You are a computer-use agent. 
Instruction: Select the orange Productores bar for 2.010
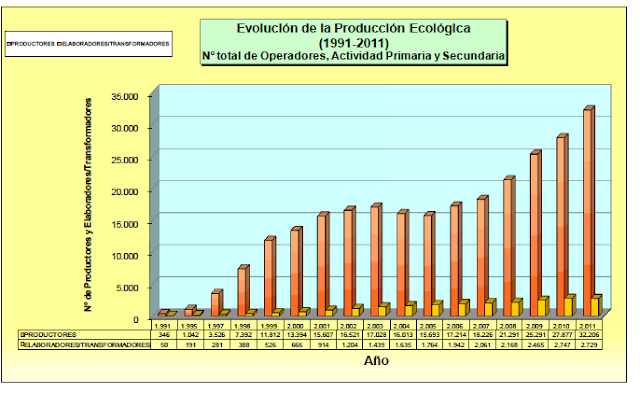click(562, 225)
